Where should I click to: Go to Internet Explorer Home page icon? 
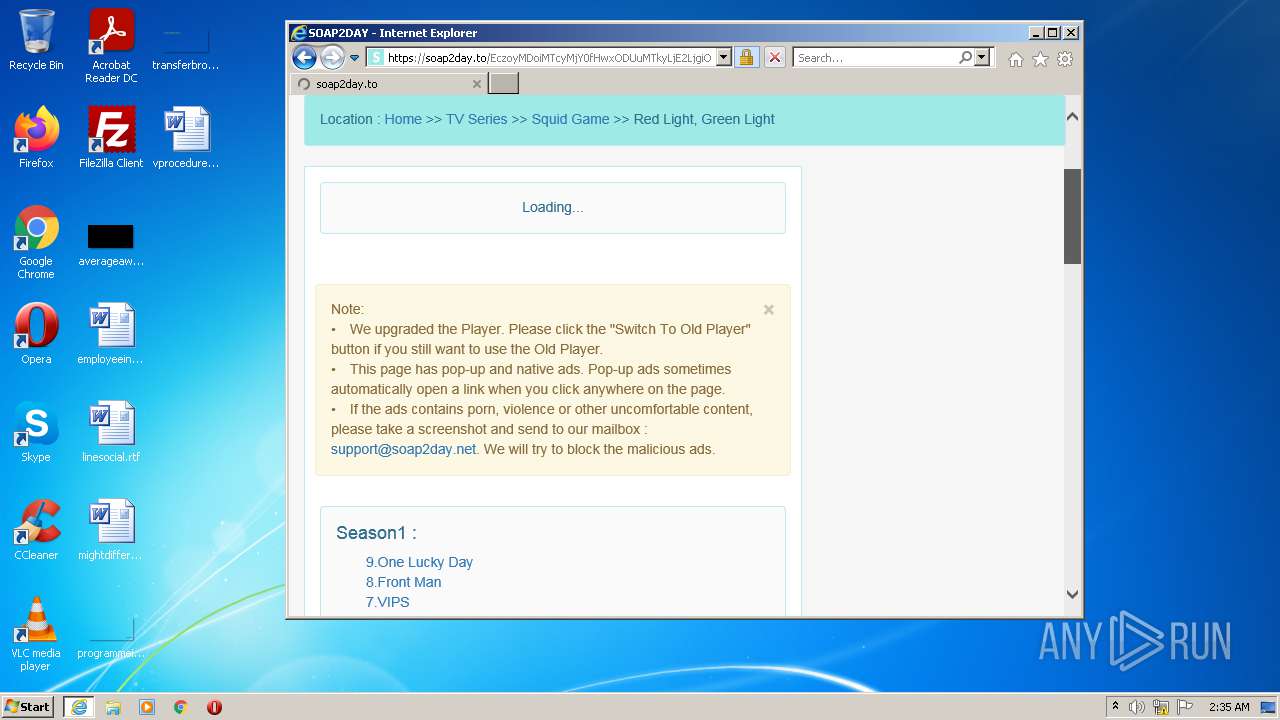[x=1016, y=59]
